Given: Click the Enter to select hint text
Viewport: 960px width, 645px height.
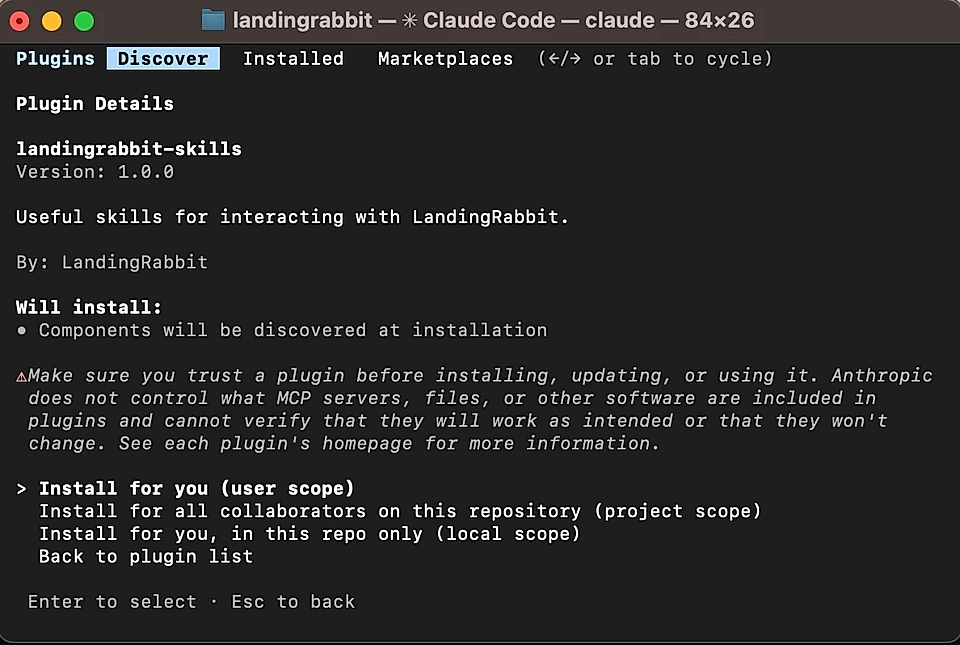Looking at the screenshot, I should [110, 601].
